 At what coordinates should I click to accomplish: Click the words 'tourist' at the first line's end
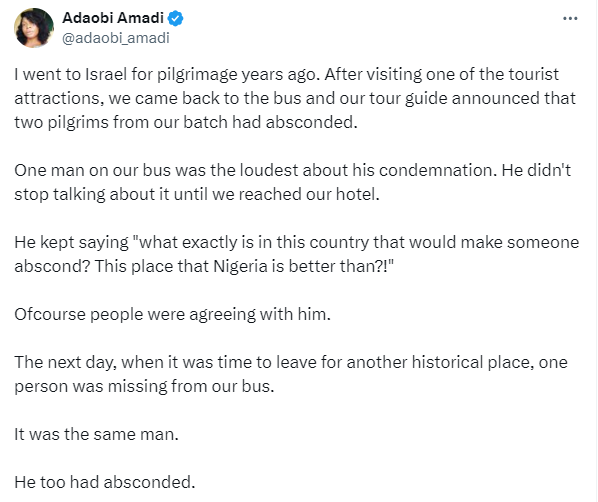click(x=530, y=74)
